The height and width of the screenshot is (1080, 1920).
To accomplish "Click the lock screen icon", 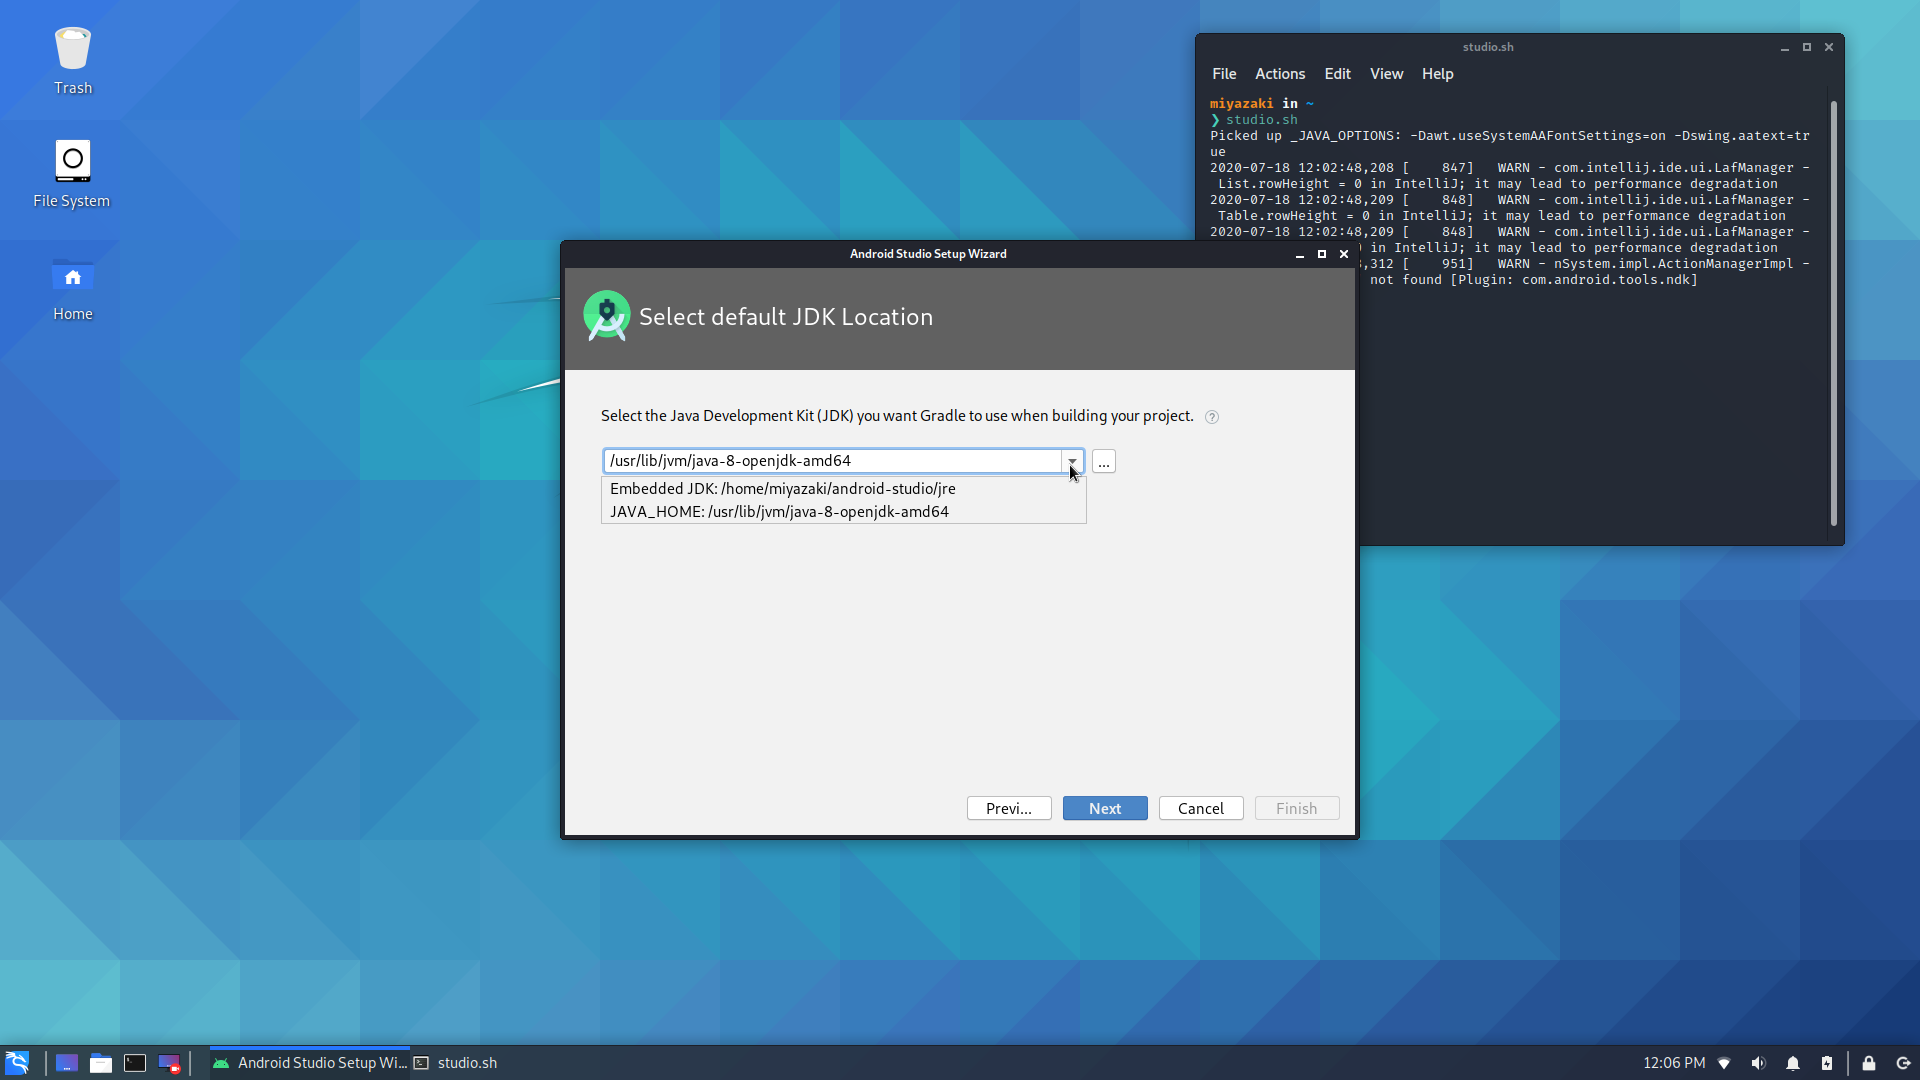I will pyautogui.click(x=1868, y=1063).
